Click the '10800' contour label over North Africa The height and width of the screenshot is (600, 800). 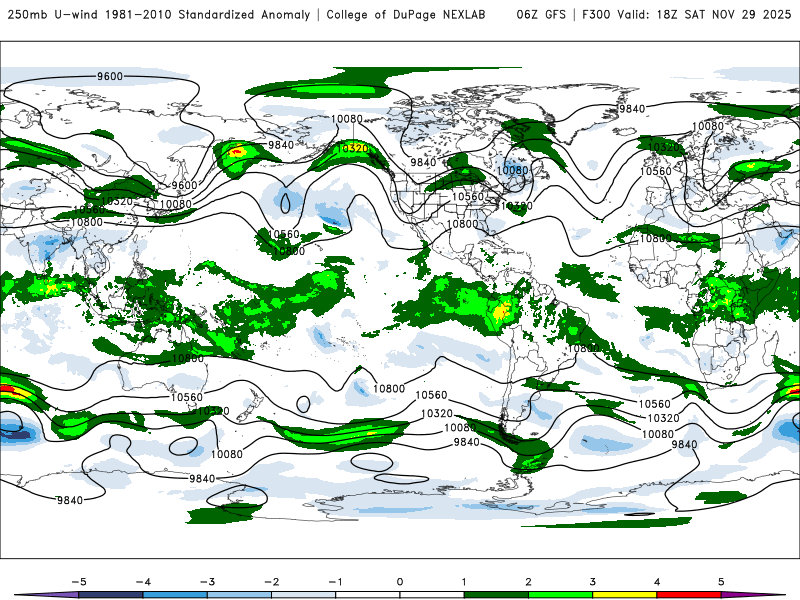[x=655, y=238]
